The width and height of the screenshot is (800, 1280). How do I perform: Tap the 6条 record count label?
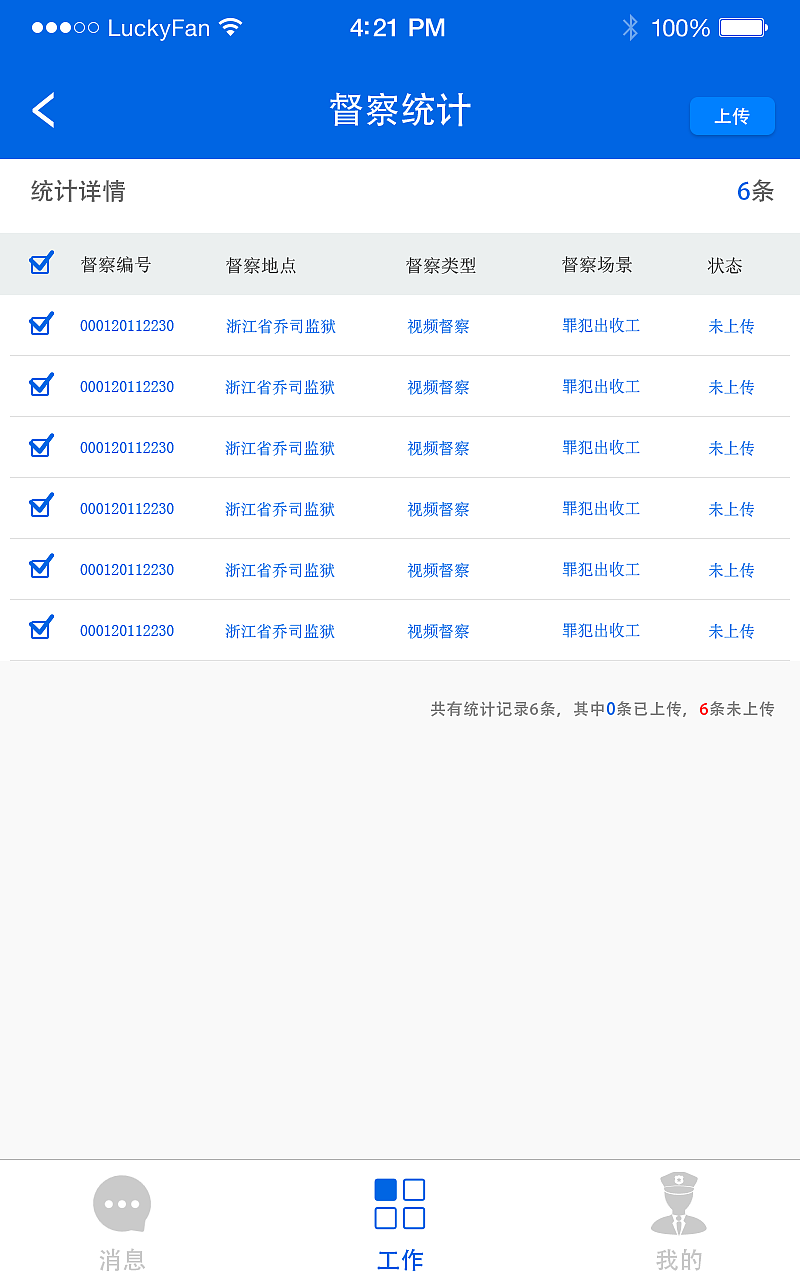pyautogui.click(x=755, y=192)
